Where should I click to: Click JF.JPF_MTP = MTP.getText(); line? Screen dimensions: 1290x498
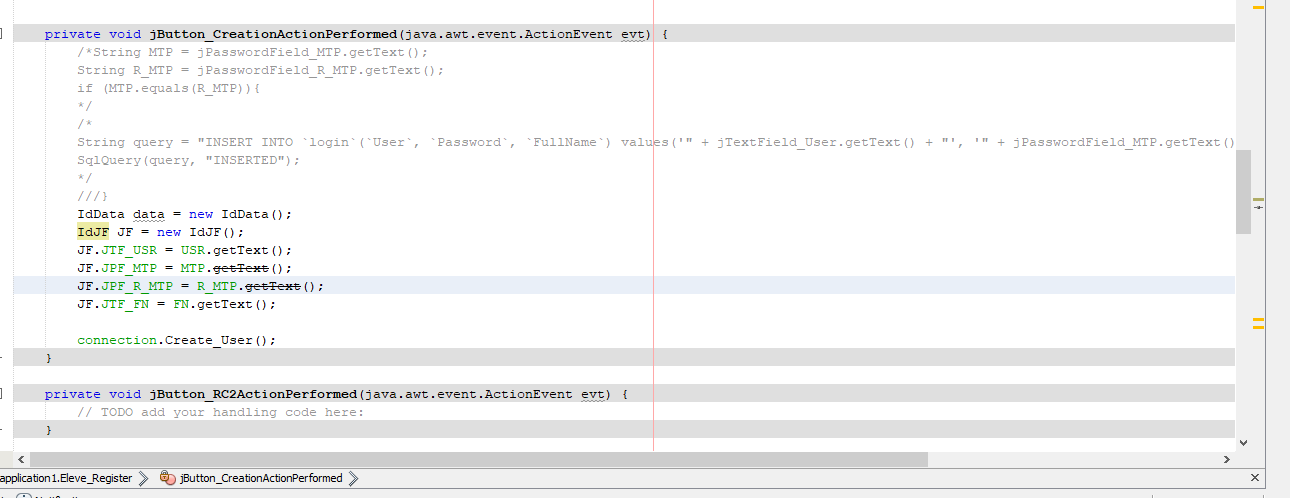pyautogui.click(x=184, y=268)
